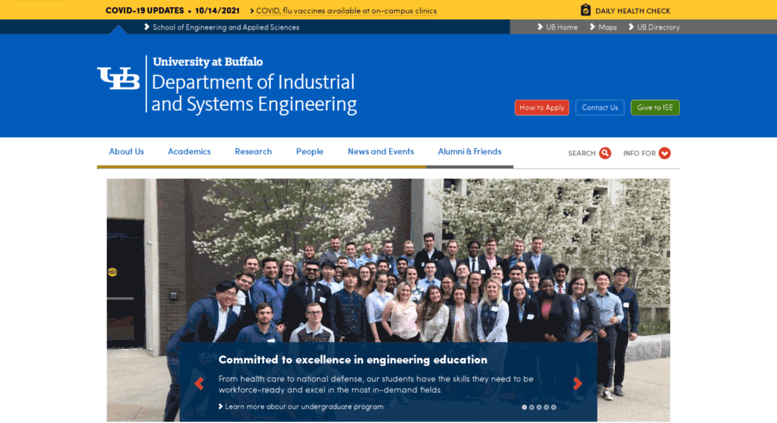The height and width of the screenshot is (423, 777).
Task: Click the red How to Apply button
Action: pyautogui.click(x=542, y=107)
